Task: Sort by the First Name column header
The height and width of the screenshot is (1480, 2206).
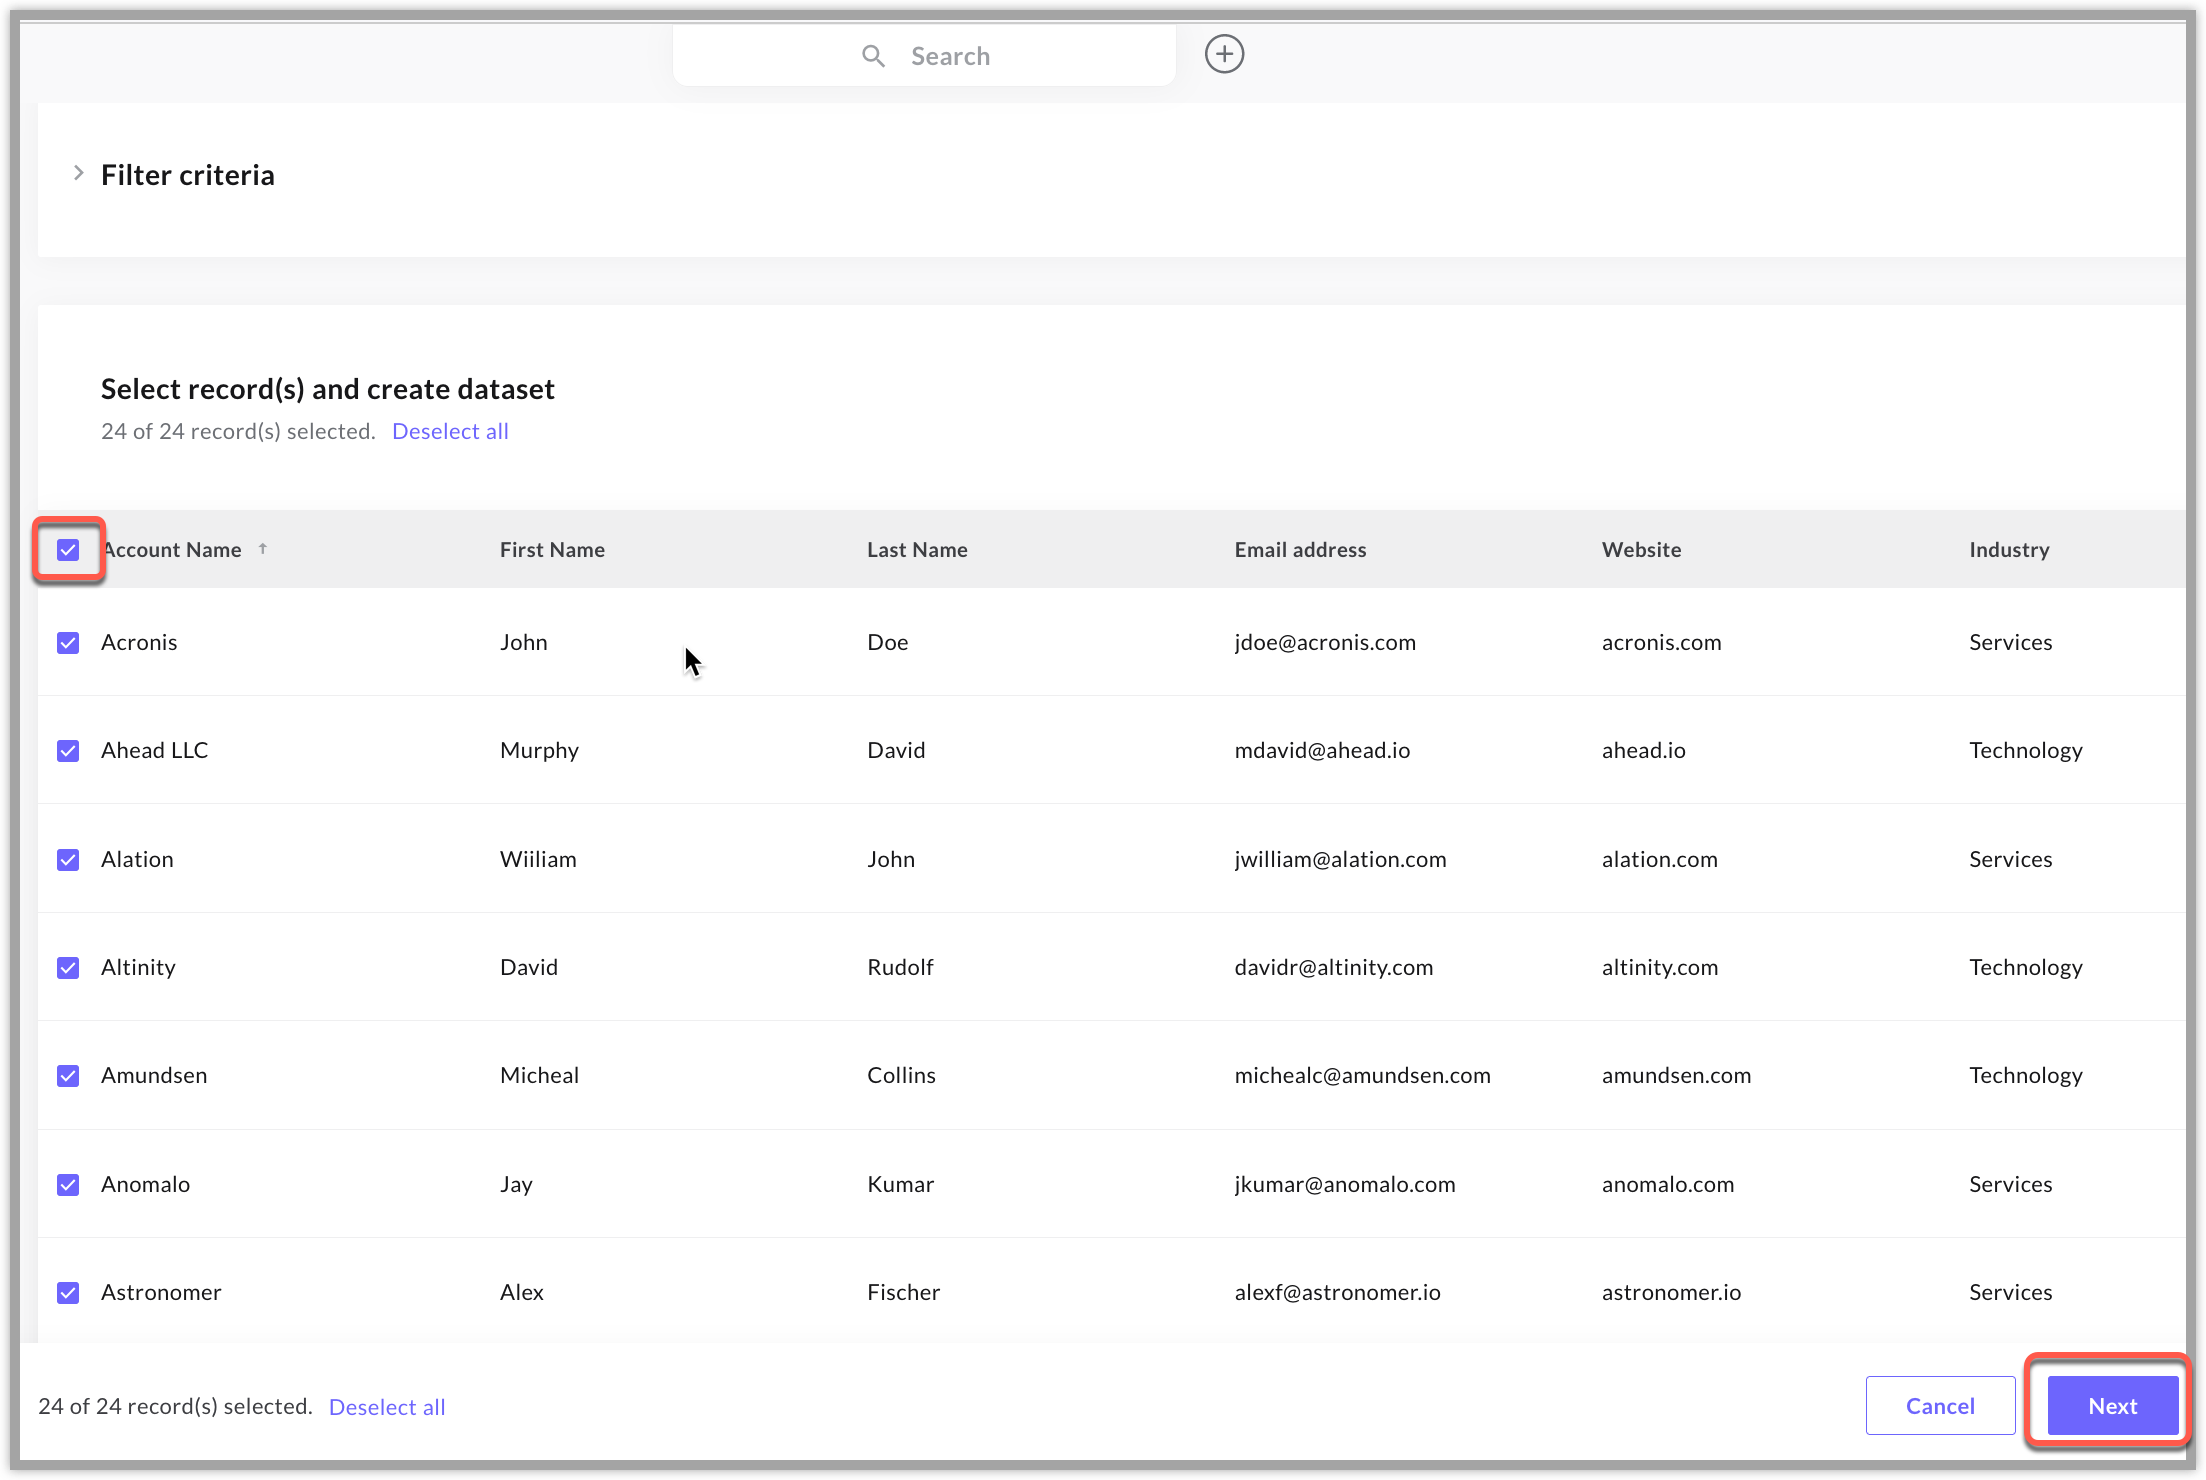Action: pyautogui.click(x=552, y=549)
